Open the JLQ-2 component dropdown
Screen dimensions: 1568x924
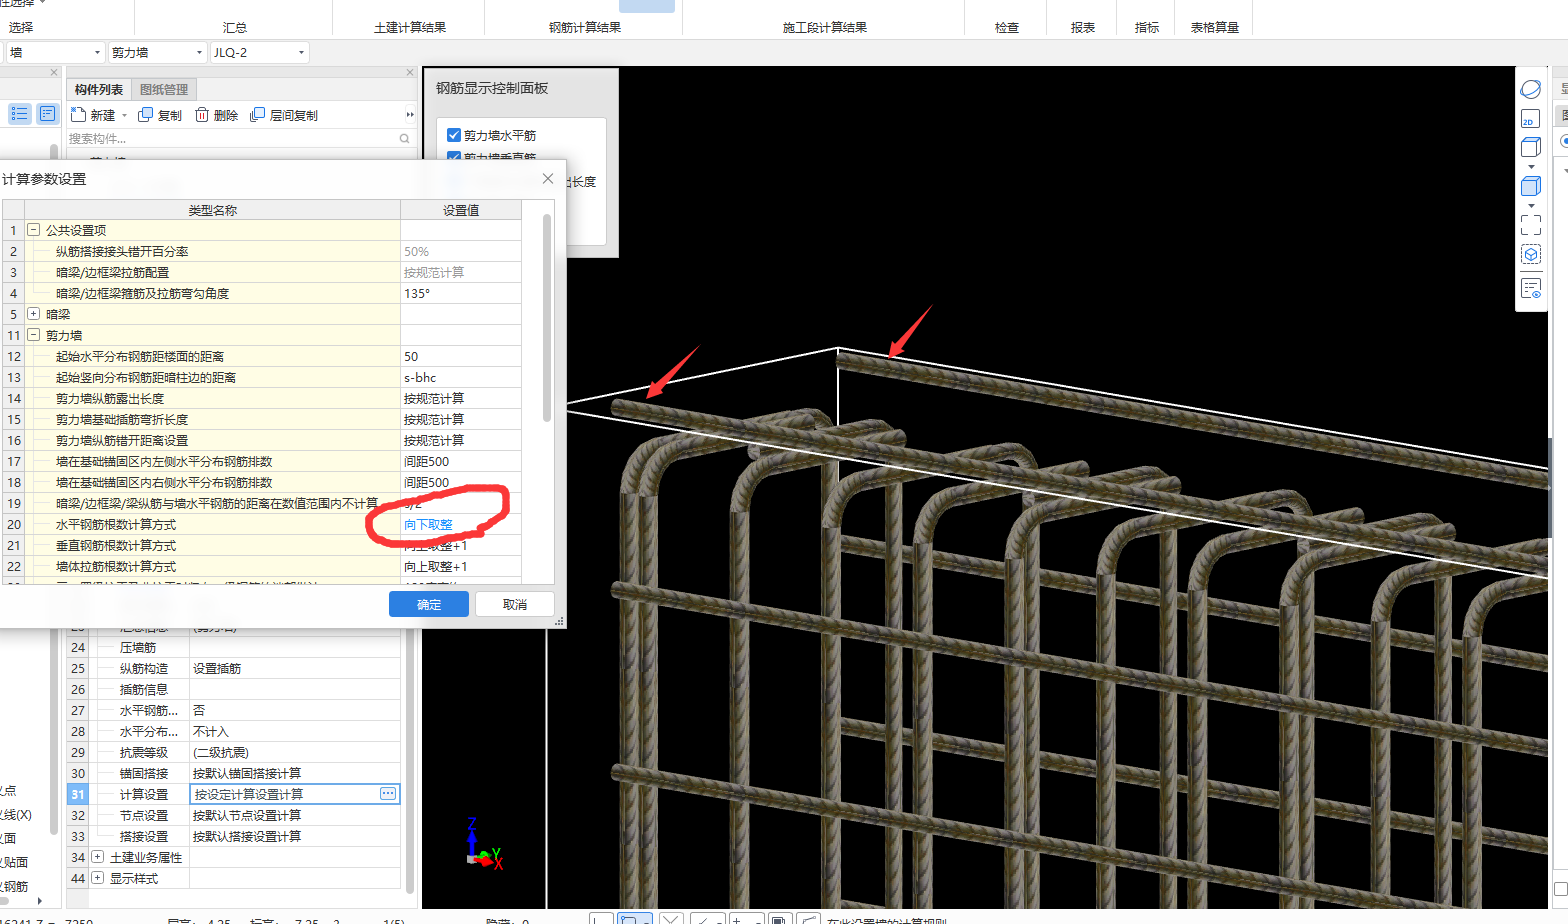pyautogui.click(x=300, y=53)
